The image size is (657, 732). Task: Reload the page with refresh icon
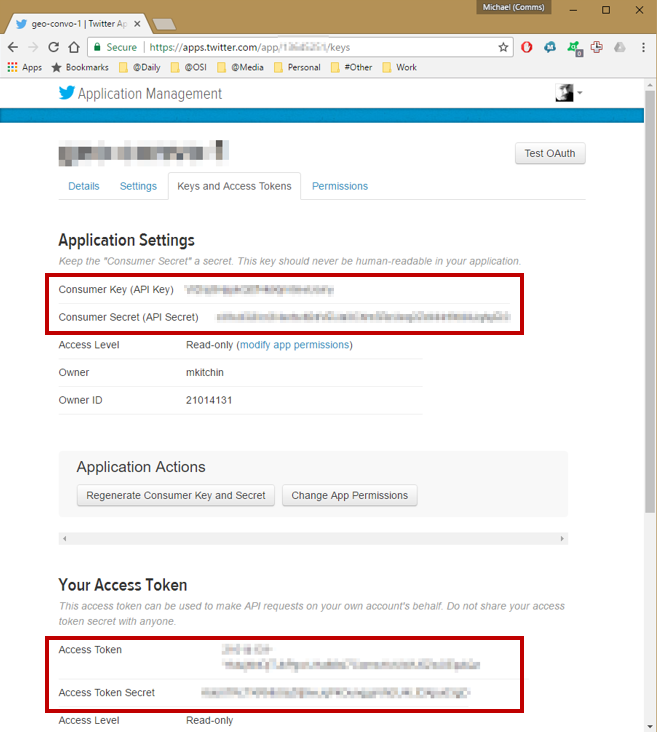53,47
